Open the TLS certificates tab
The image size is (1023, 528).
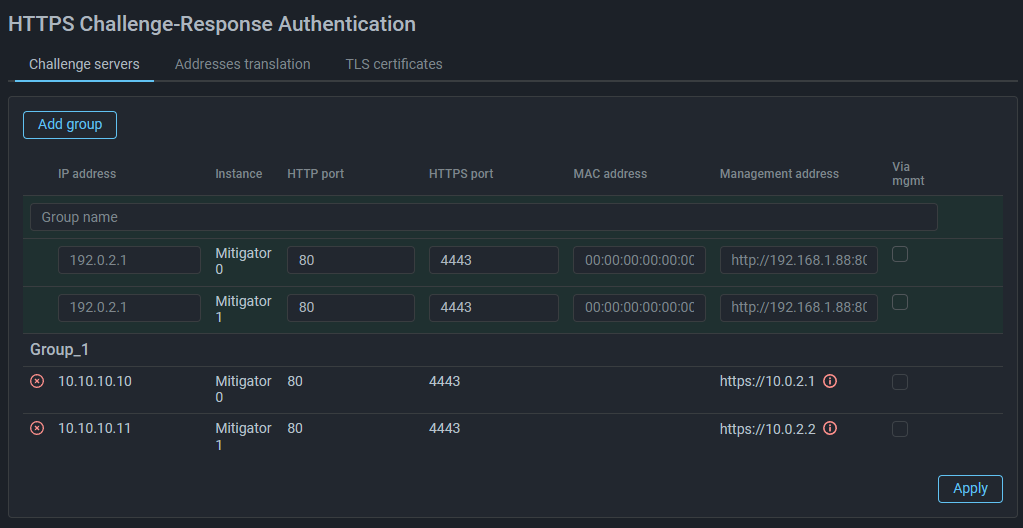pyautogui.click(x=394, y=64)
